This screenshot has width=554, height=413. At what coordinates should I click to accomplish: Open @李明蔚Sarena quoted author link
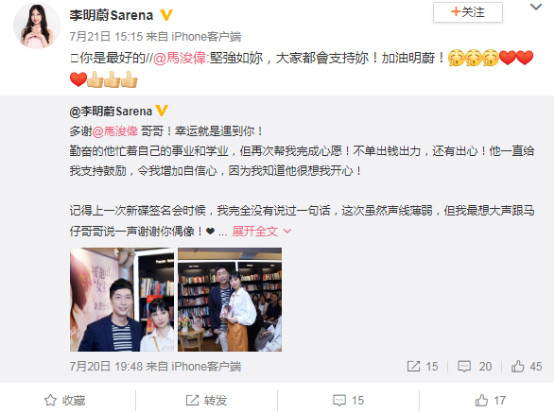pyautogui.click(x=111, y=111)
